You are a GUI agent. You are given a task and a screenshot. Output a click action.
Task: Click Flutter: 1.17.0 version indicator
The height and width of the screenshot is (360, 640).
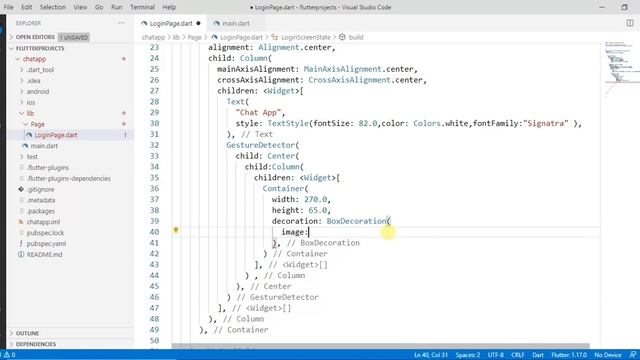569,355
